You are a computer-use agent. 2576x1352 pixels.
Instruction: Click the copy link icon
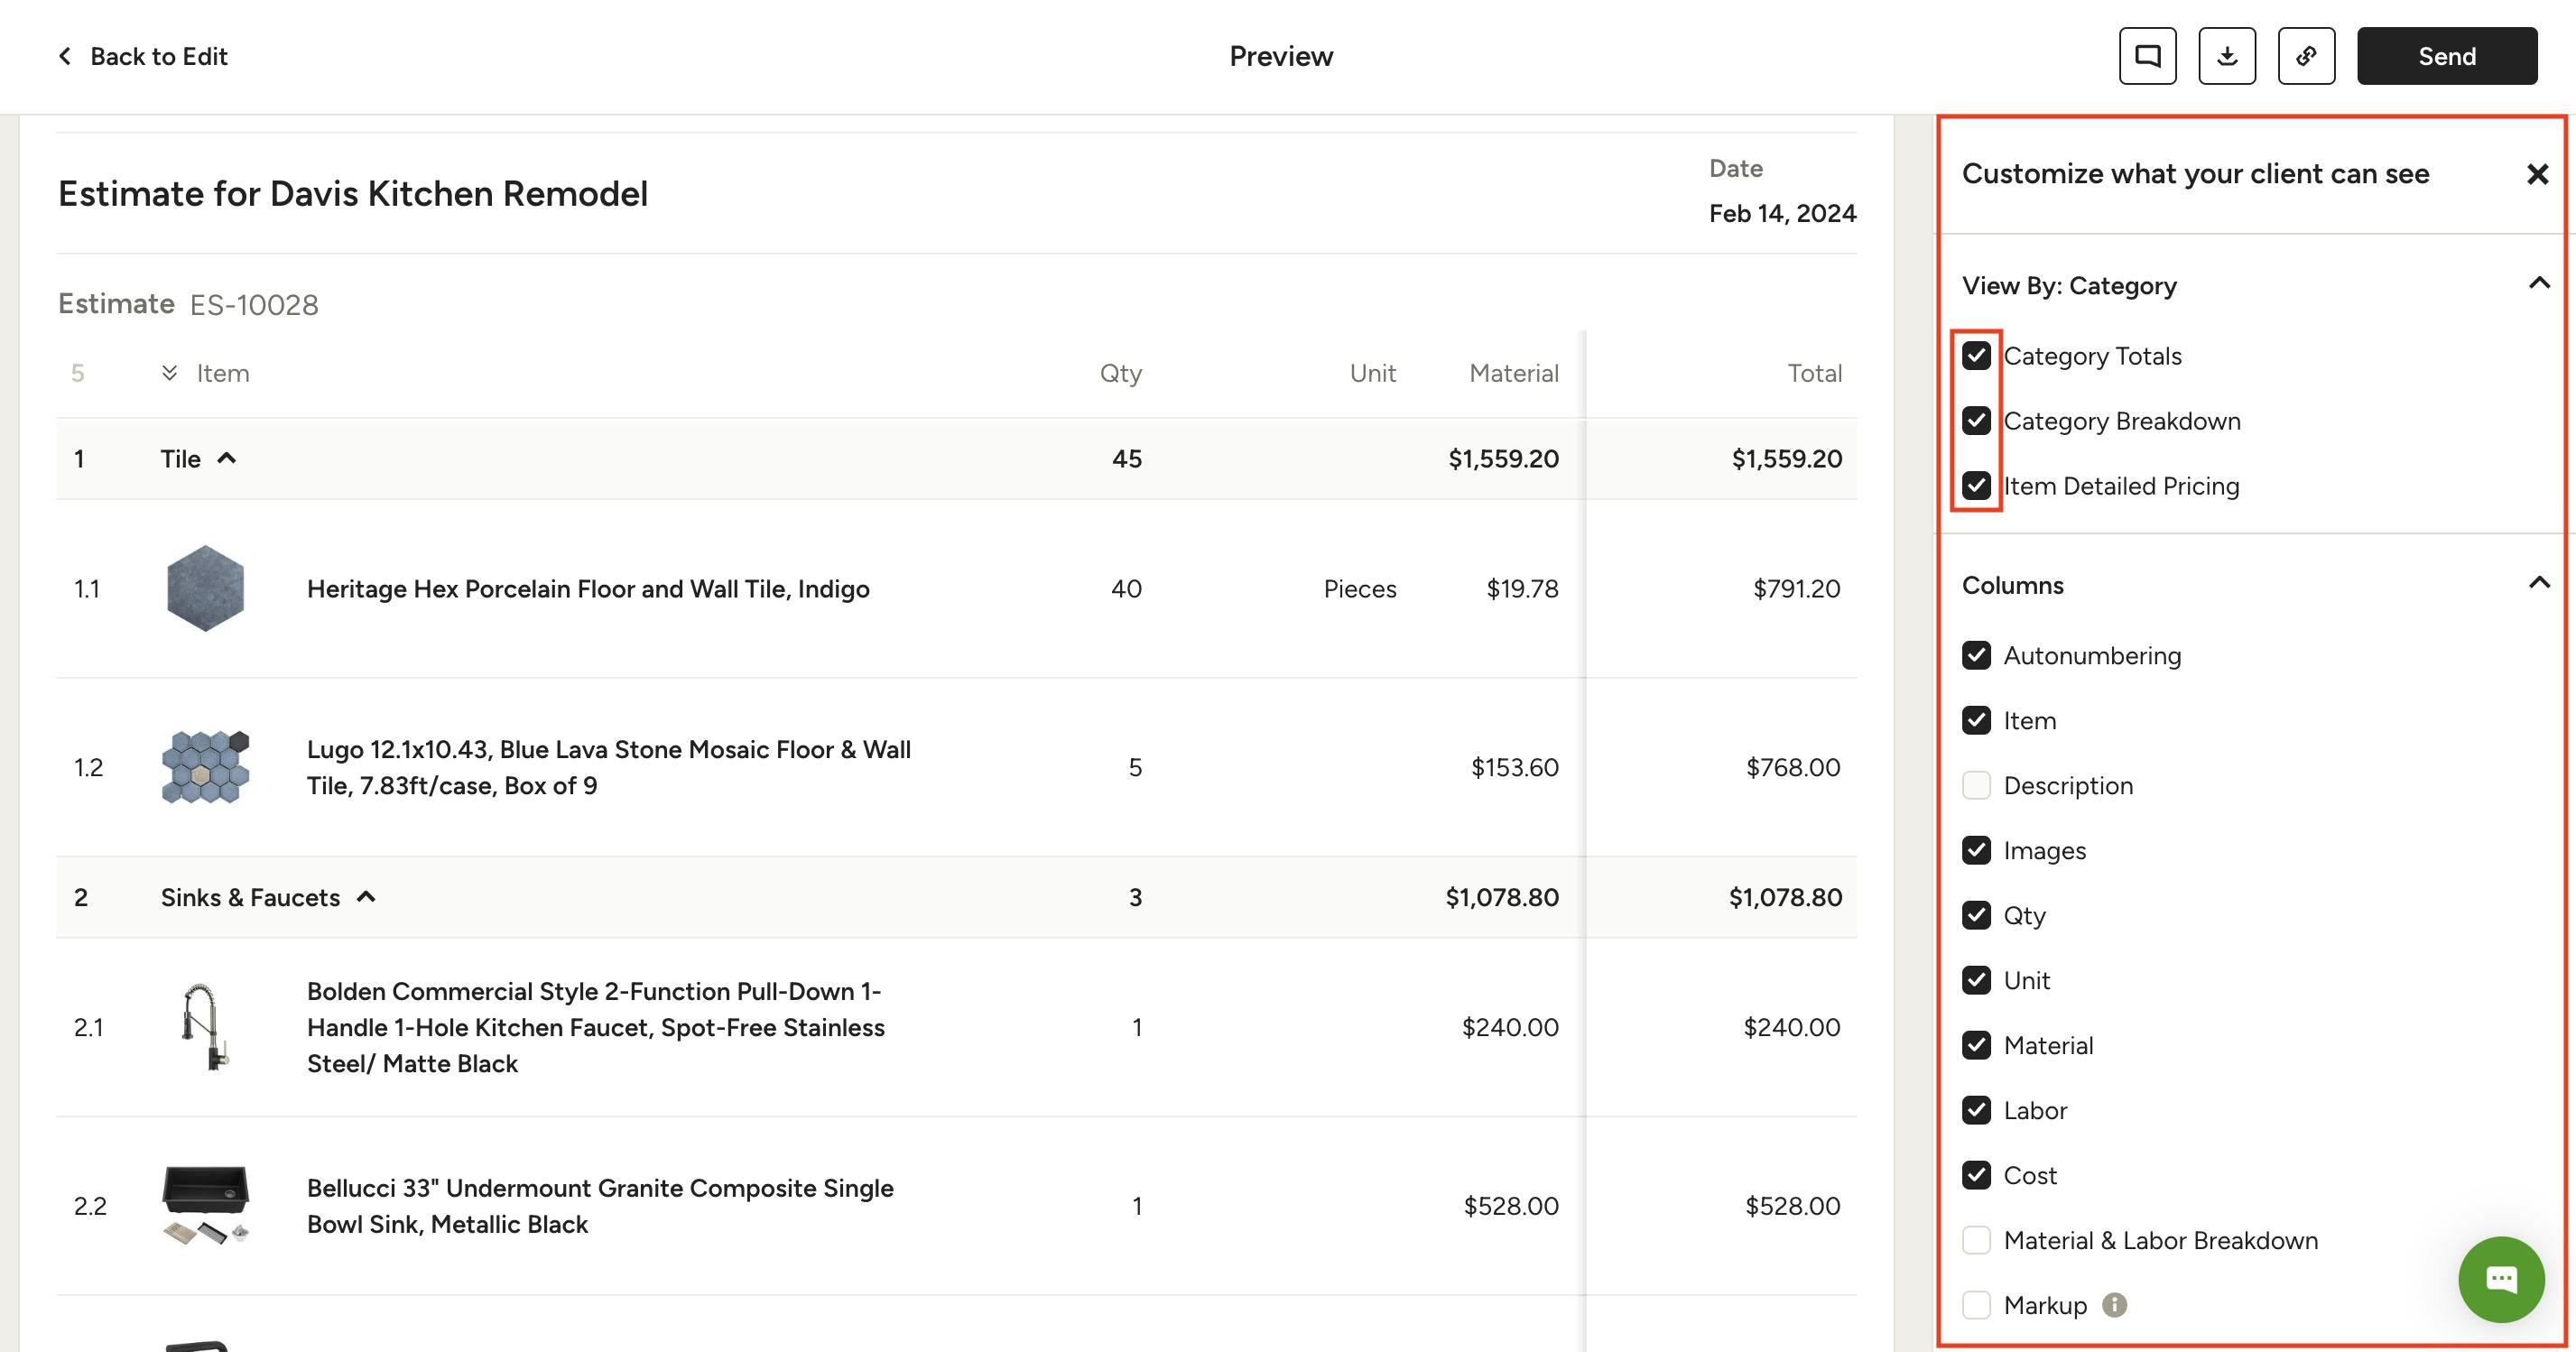tap(2306, 56)
